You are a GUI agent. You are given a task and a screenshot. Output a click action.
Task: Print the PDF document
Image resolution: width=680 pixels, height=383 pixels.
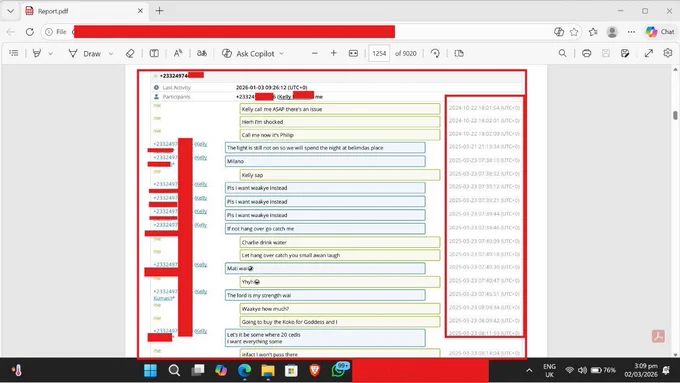586,53
